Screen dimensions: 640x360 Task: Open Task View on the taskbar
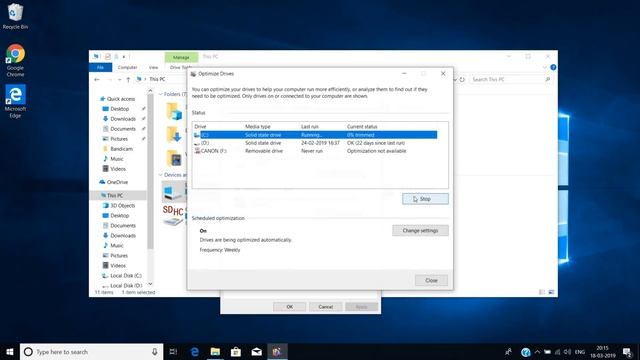(x=173, y=351)
